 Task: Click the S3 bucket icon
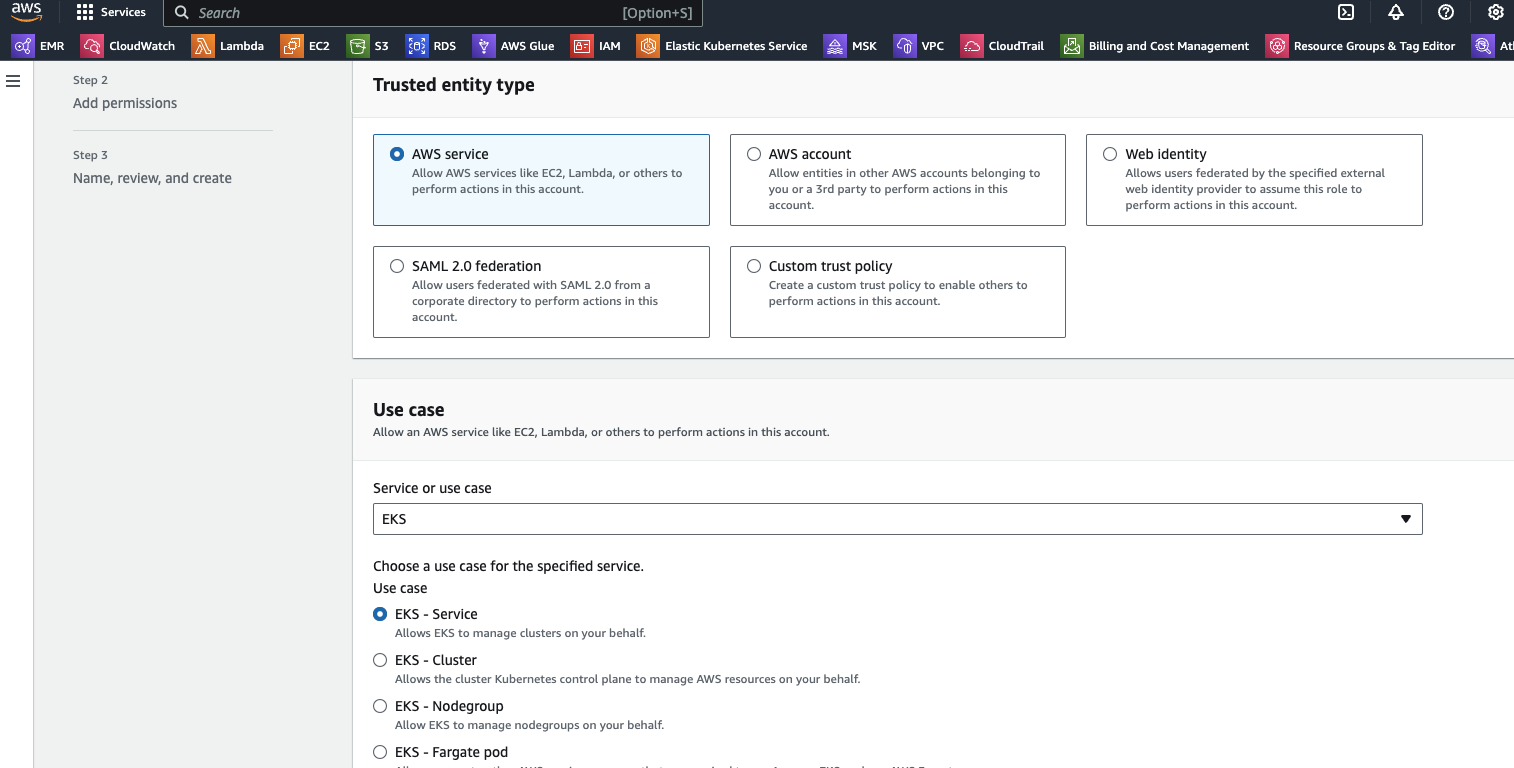[x=357, y=46]
